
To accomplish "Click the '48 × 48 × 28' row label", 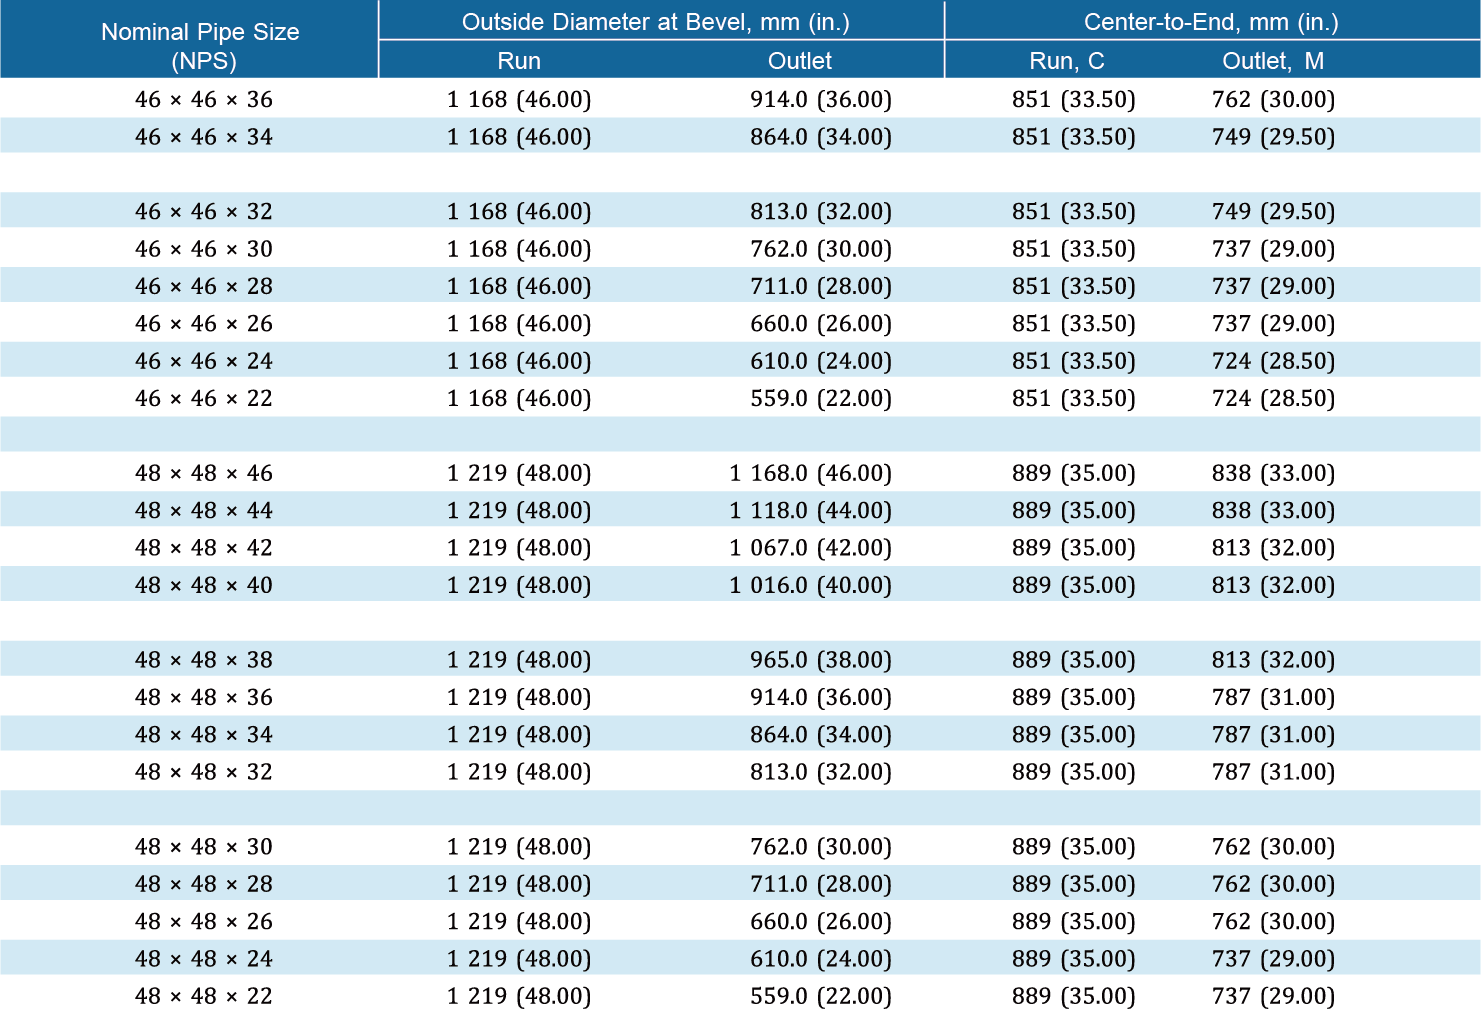I will point(204,884).
